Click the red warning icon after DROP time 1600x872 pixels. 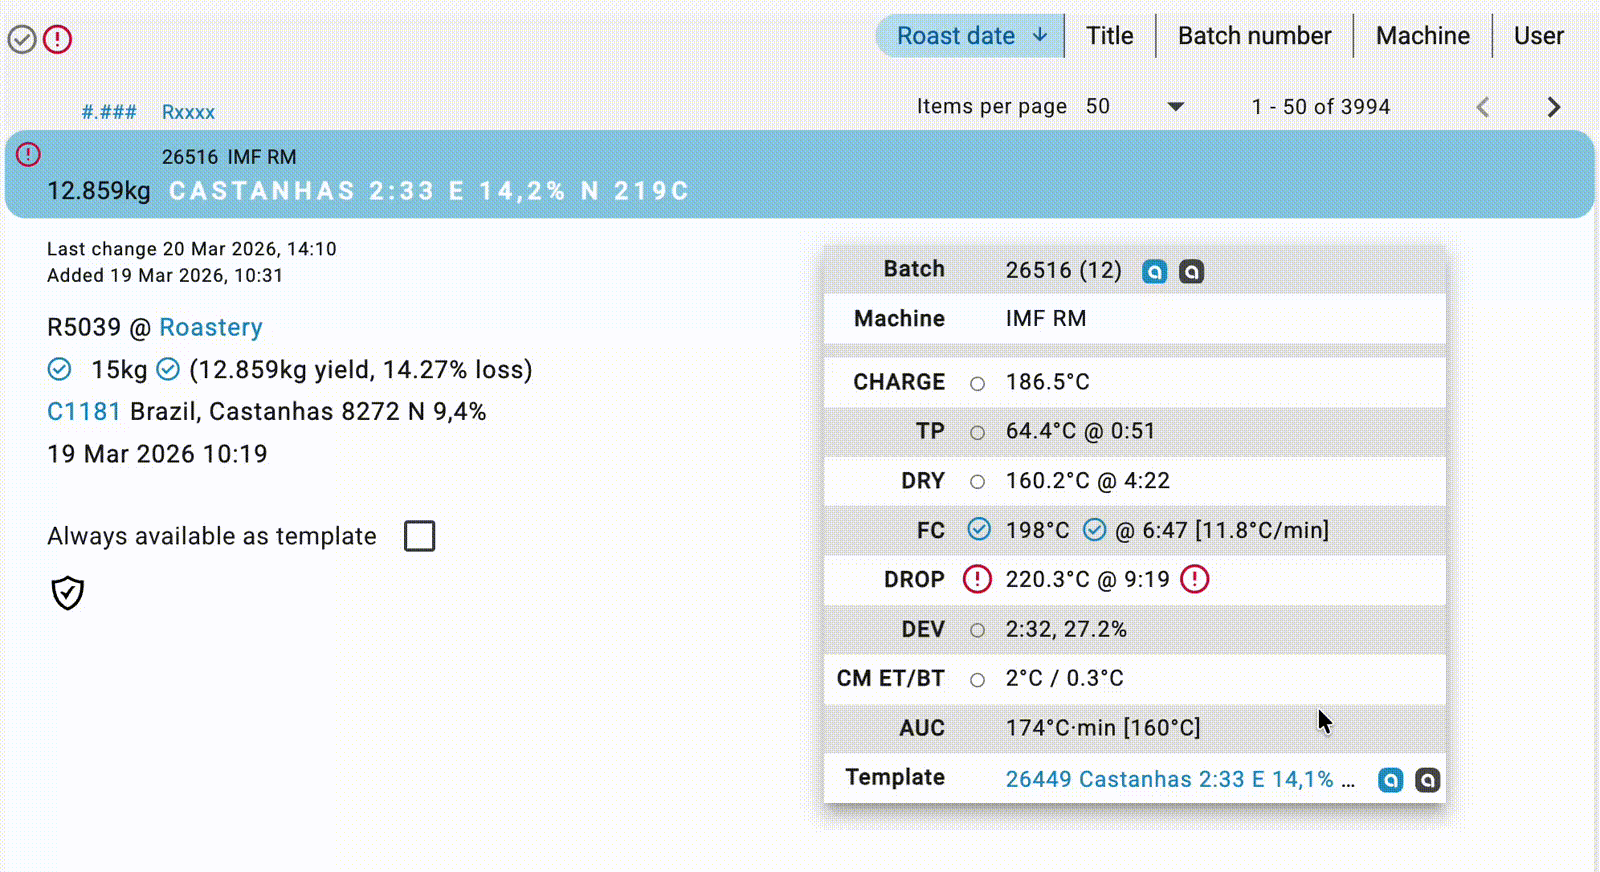[1194, 579]
